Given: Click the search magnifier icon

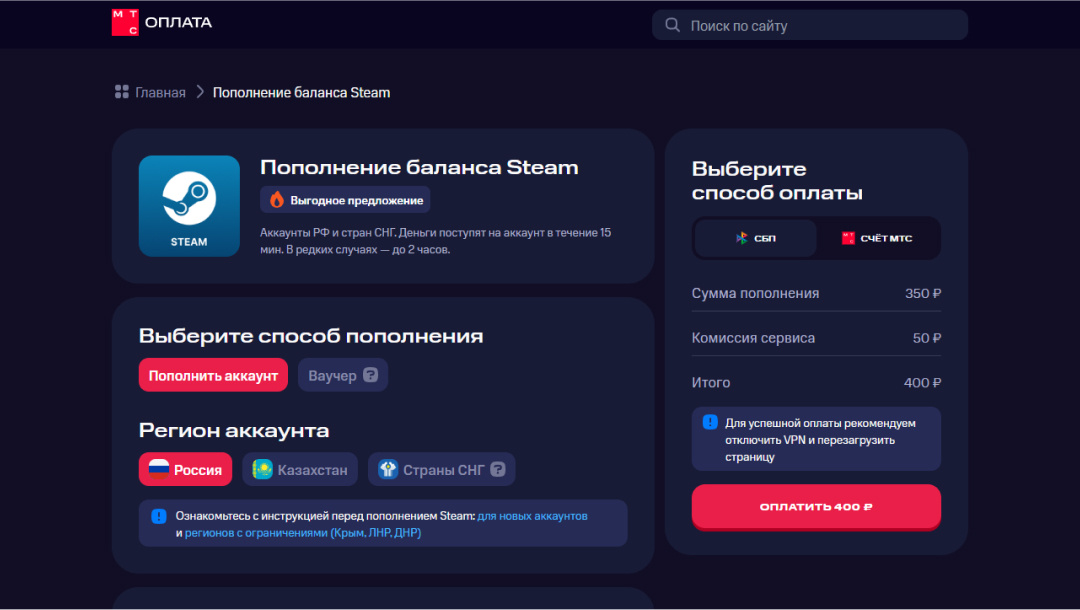Looking at the screenshot, I should pos(672,25).
